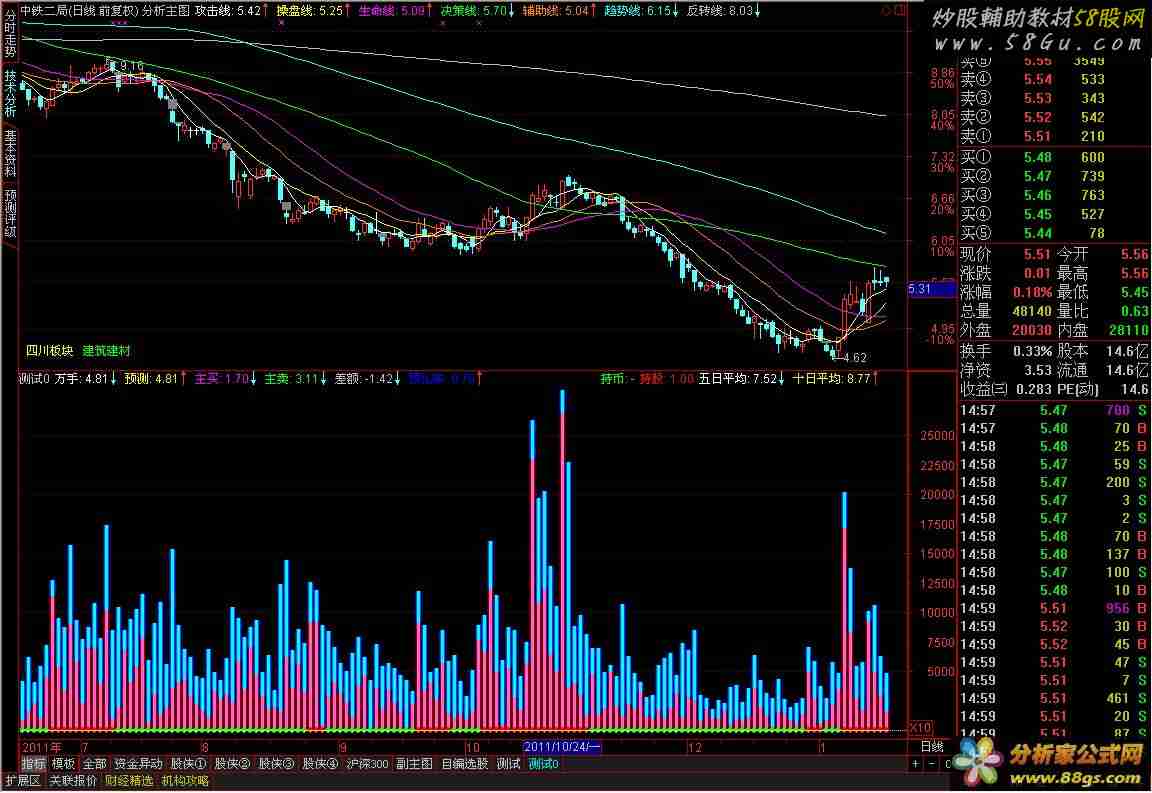Click the 操盘线 indicator label

click(297, 10)
